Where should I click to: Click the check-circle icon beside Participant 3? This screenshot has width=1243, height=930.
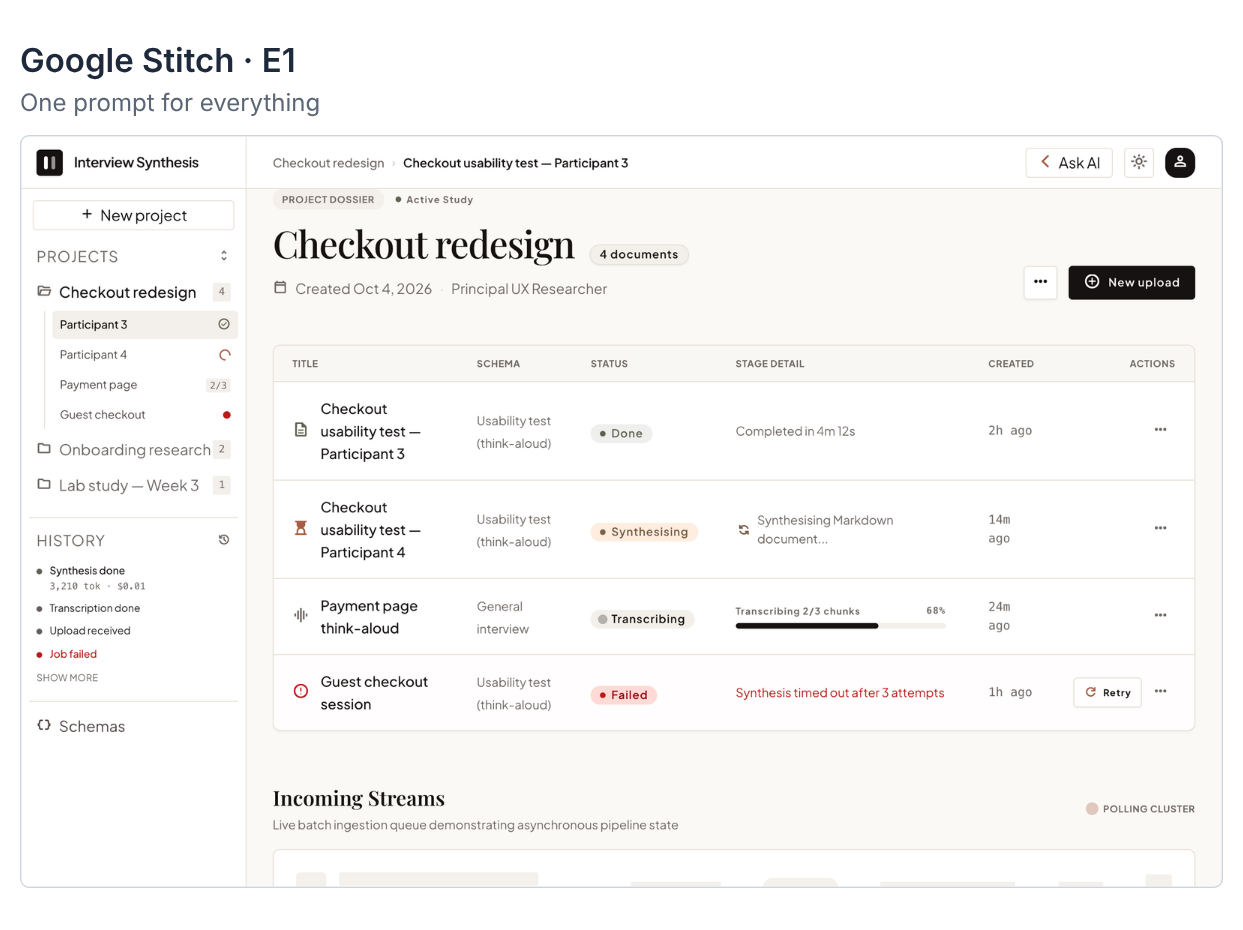224,324
